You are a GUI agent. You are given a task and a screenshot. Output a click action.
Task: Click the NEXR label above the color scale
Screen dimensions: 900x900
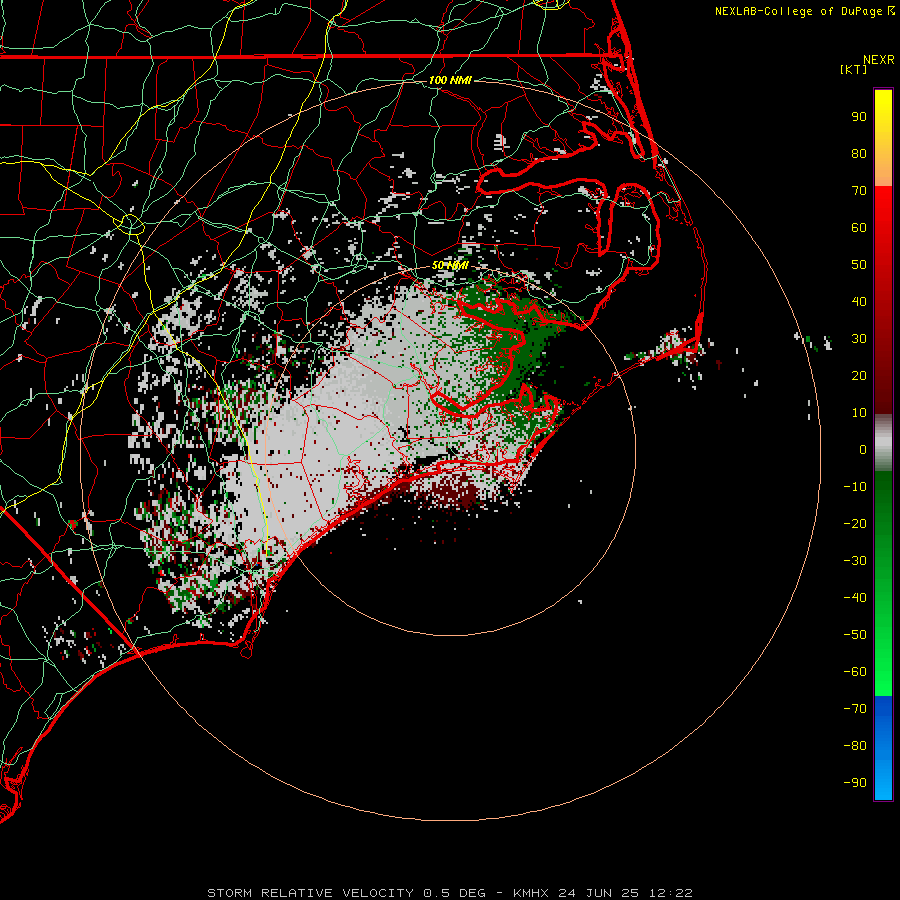[878, 60]
